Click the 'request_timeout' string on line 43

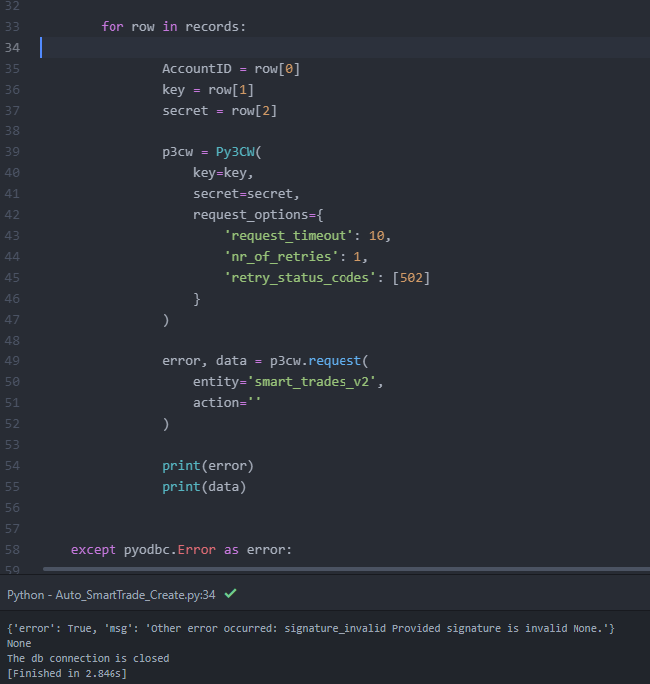click(x=288, y=236)
